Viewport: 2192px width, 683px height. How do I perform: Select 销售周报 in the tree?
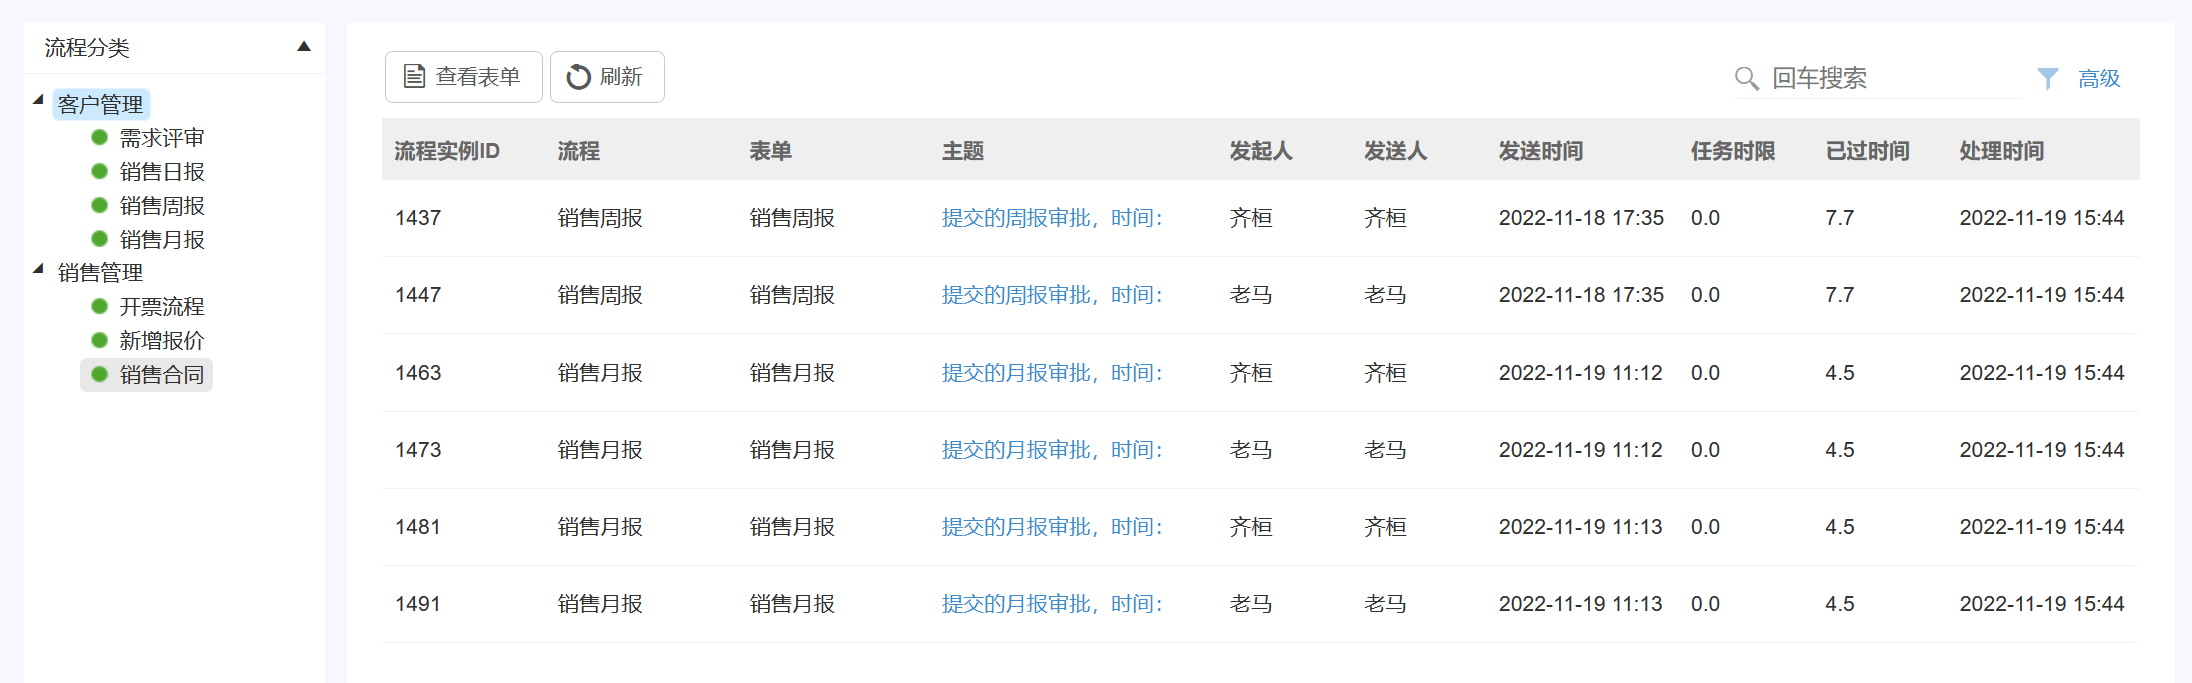tap(162, 206)
